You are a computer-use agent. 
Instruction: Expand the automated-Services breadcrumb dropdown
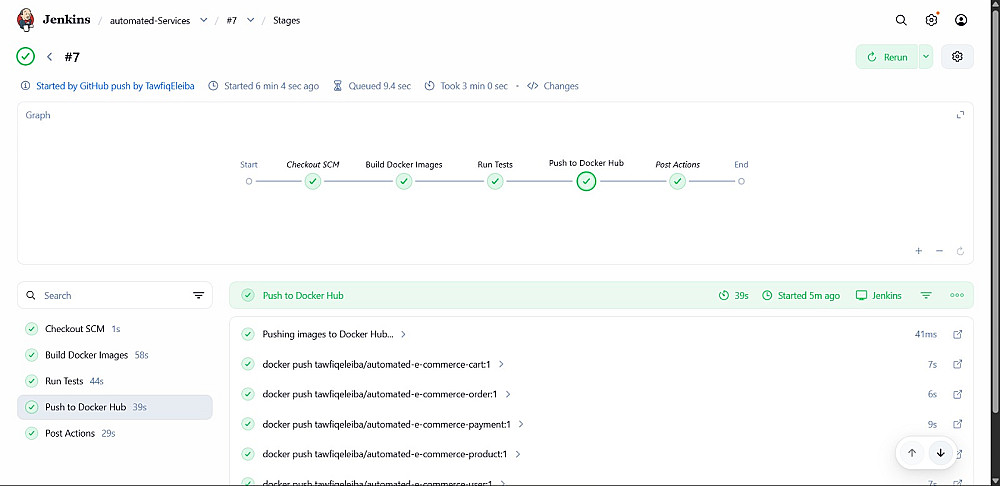pos(204,20)
